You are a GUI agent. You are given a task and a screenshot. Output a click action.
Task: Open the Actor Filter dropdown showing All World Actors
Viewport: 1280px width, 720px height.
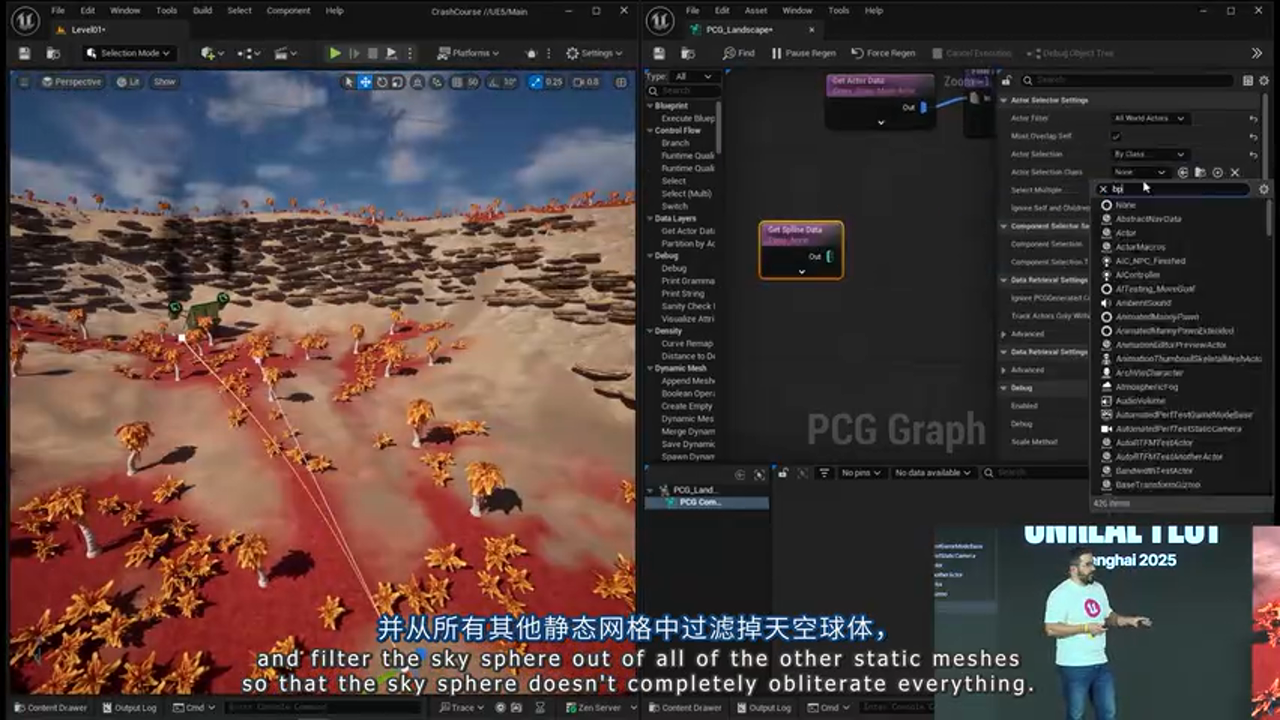tap(1148, 117)
